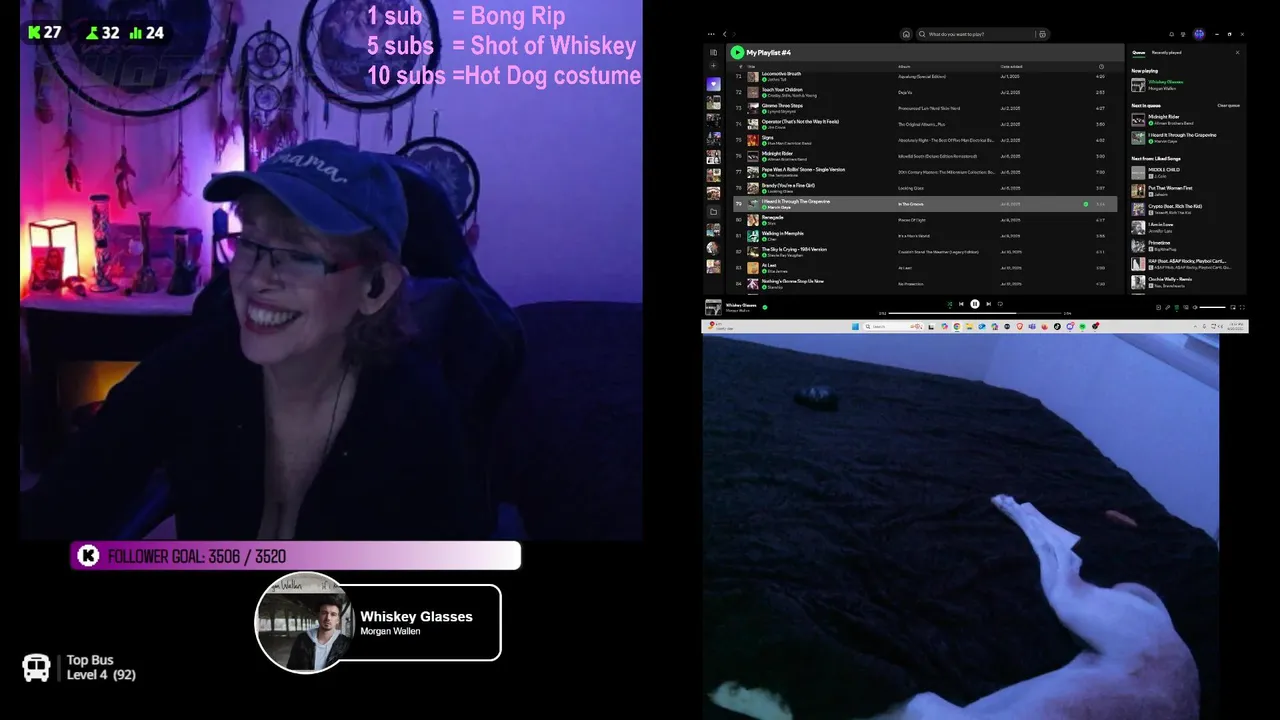Open Spotify Home

906,34
